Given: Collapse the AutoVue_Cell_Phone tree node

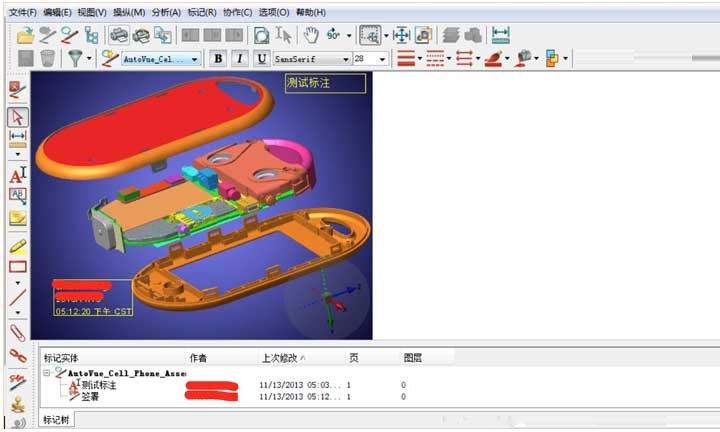Looking at the screenshot, I should point(46,373).
